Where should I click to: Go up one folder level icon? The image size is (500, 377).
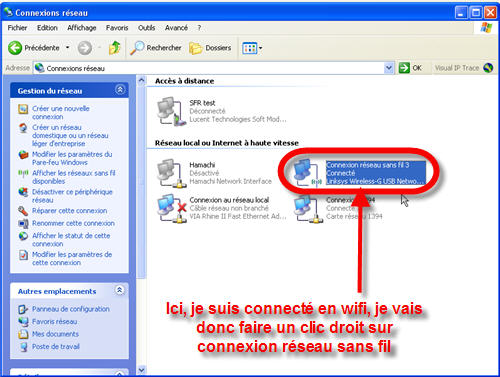(114, 48)
